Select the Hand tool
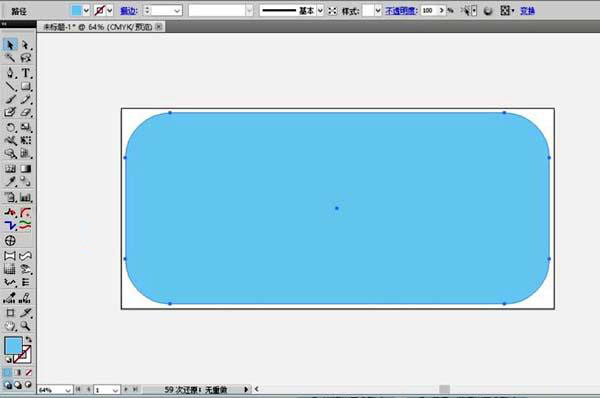 click(x=10, y=326)
